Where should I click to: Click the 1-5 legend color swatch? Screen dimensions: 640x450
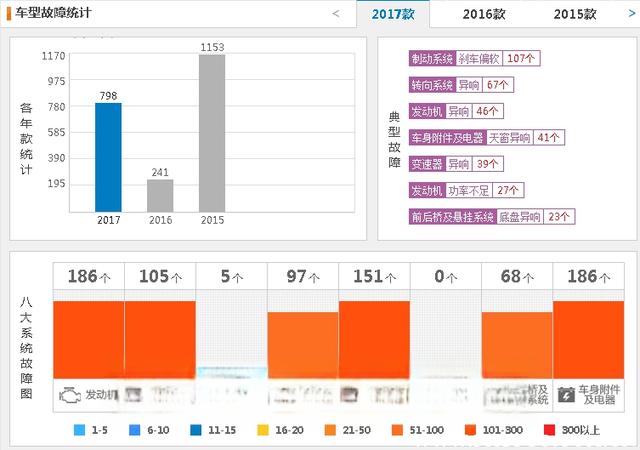click(x=79, y=430)
